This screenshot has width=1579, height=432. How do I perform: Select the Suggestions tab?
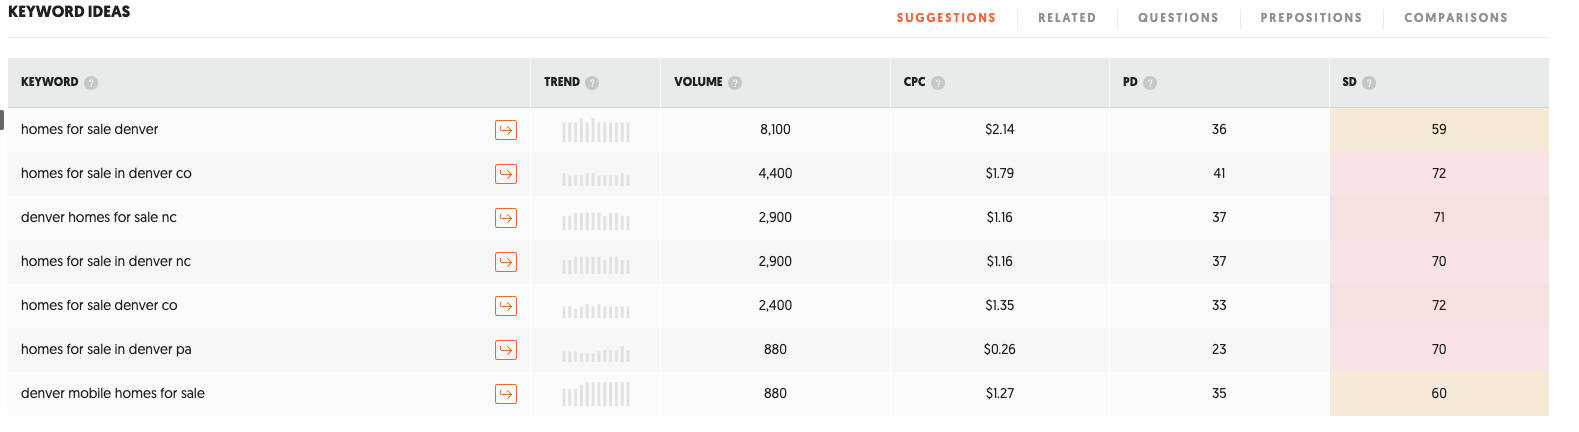point(946,18)
